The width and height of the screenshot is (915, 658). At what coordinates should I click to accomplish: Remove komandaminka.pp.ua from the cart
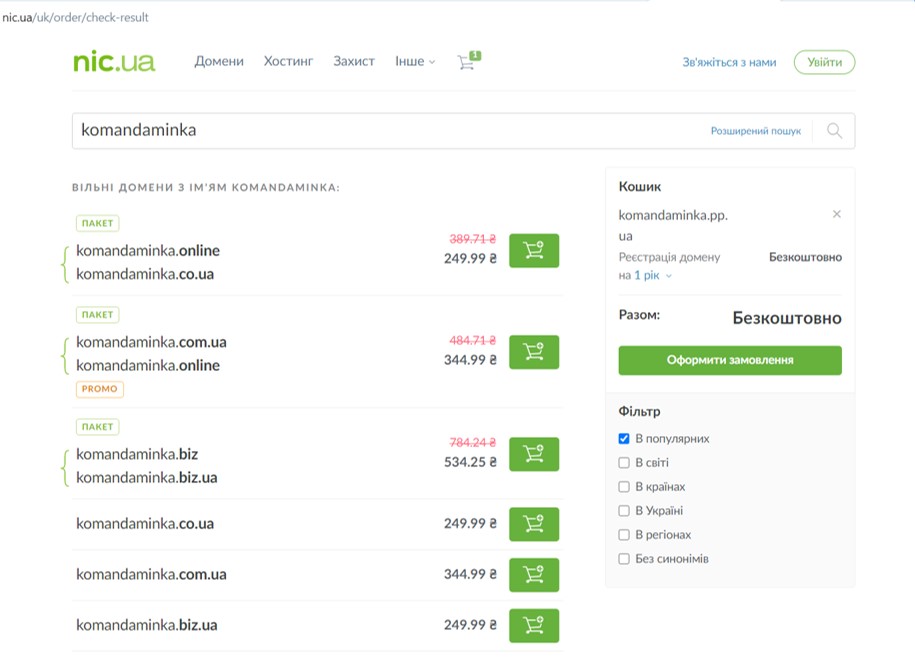pos(837,214)
